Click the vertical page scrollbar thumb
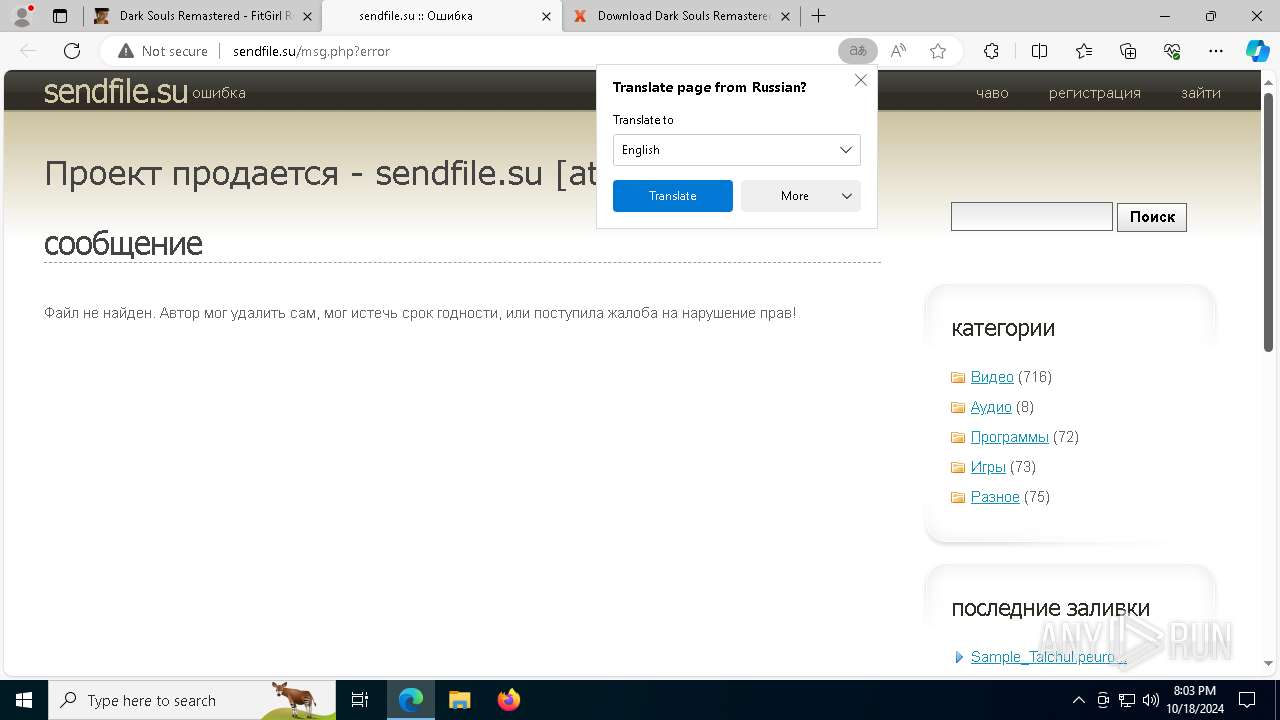 pos(1268,222)
